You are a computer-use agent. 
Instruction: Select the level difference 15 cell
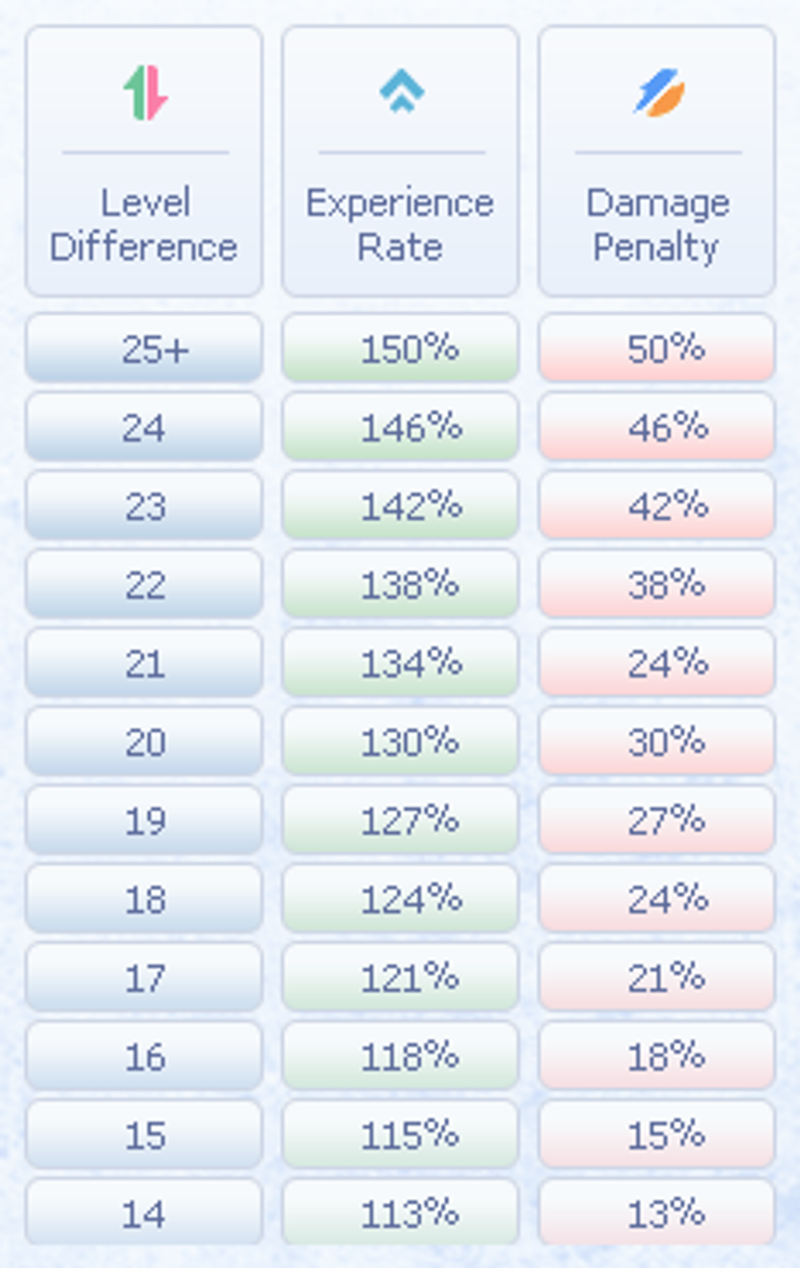(144, 1135)
